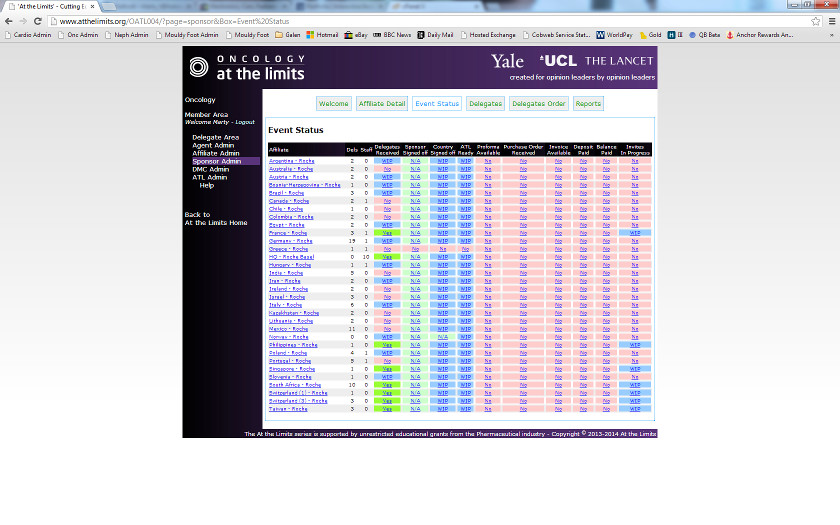Open the WorldPay bookmark
Viewport: 840px width, 525px height.
pos(614,35)
